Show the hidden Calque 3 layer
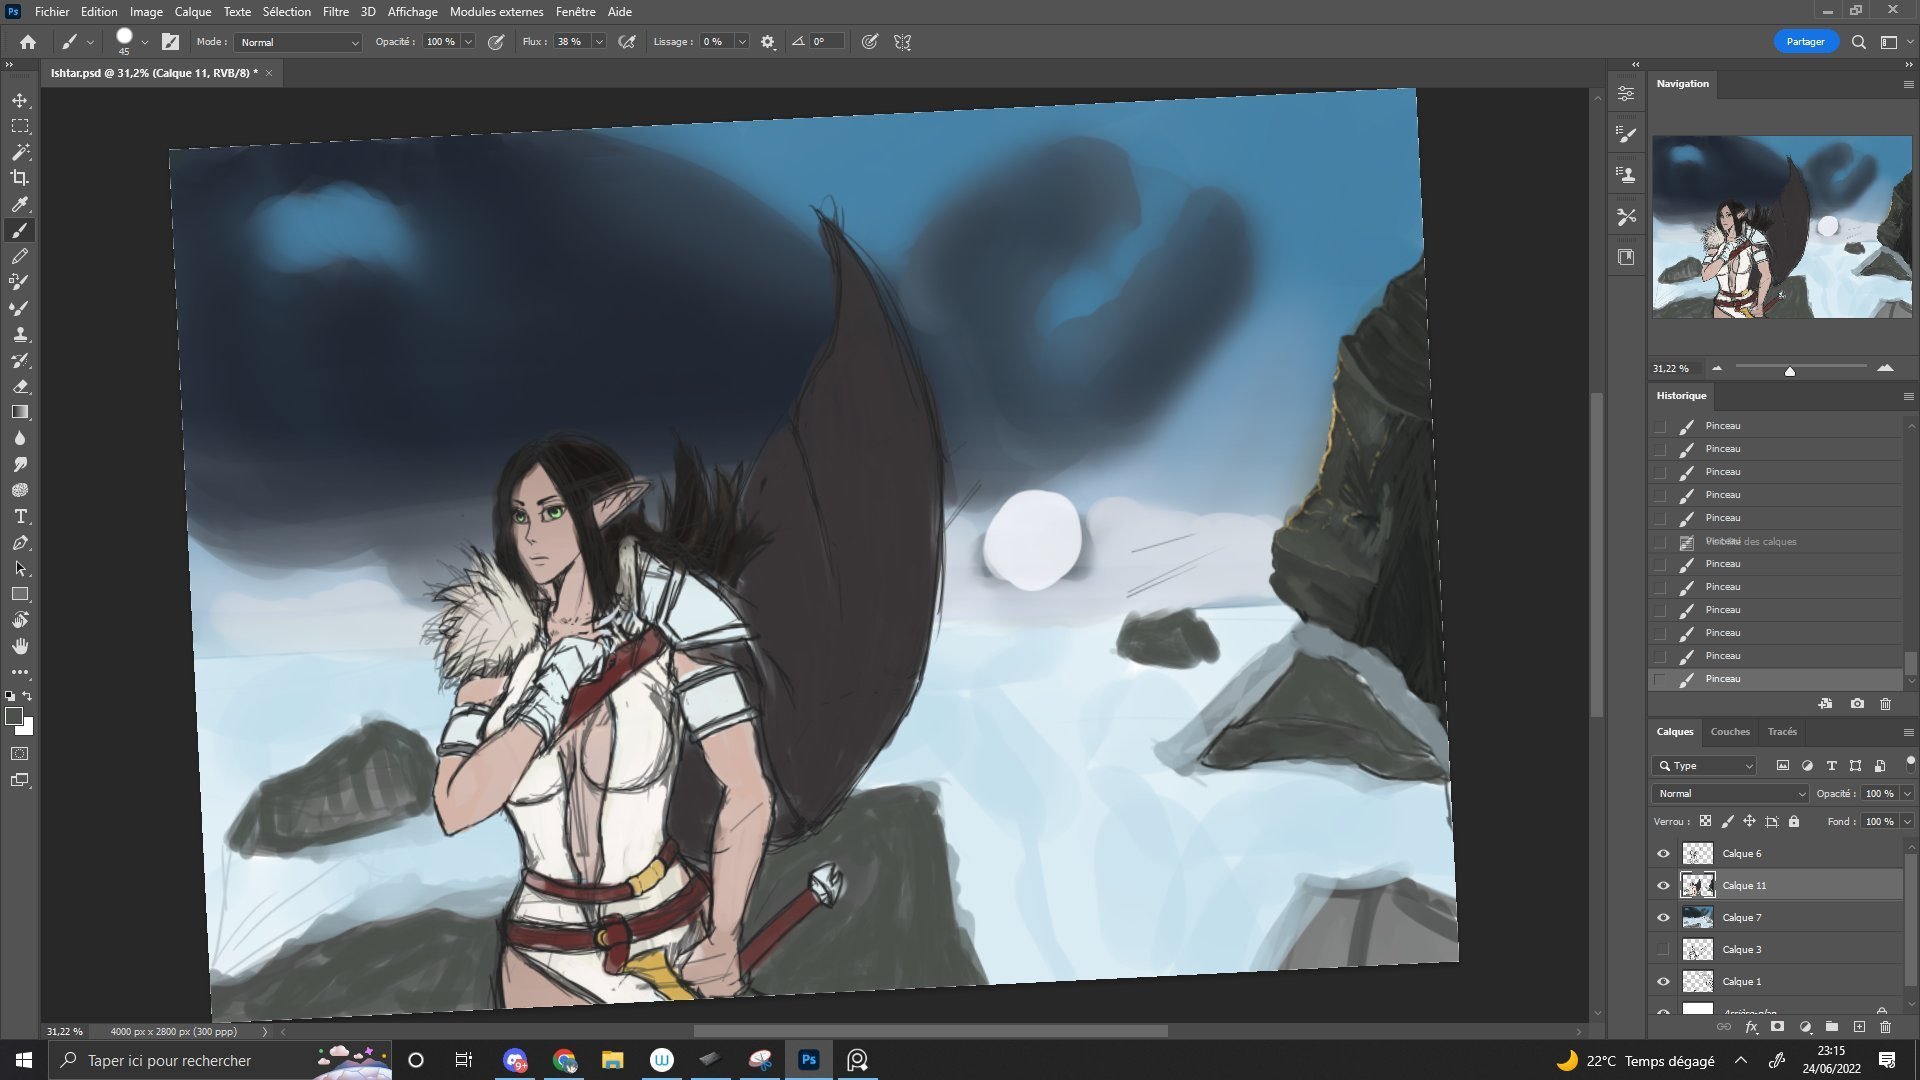Viewport: 1920px width, 1080px height. pyautogui.click(x=1663, y=950)
